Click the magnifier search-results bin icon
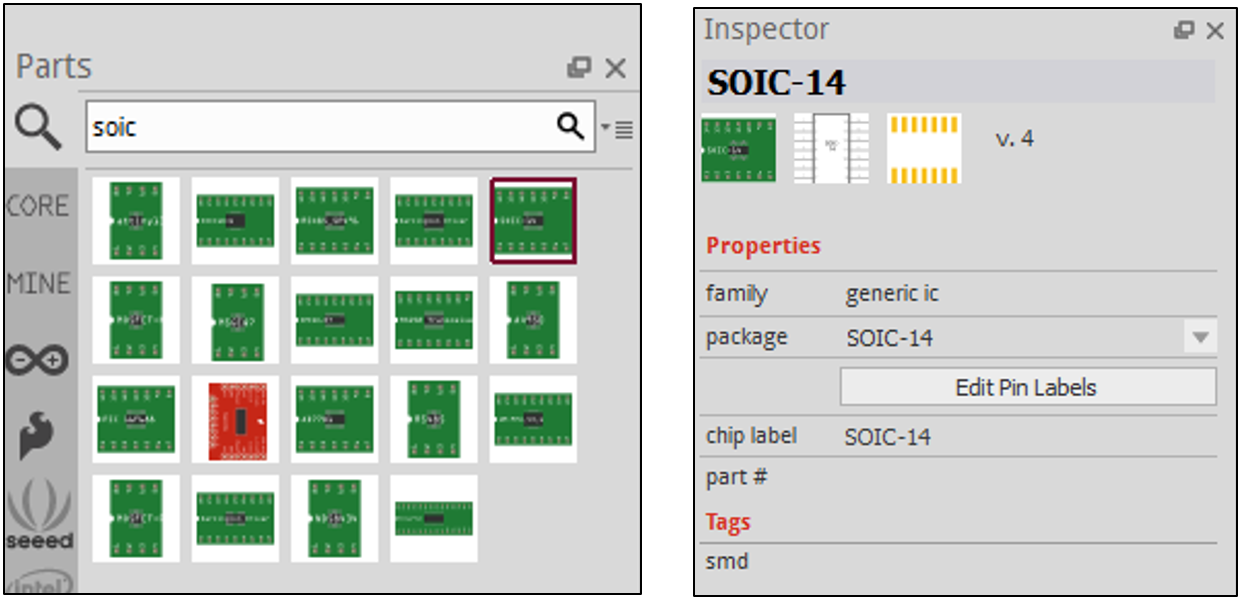The image size is (1242, 600). click(38, 128)
